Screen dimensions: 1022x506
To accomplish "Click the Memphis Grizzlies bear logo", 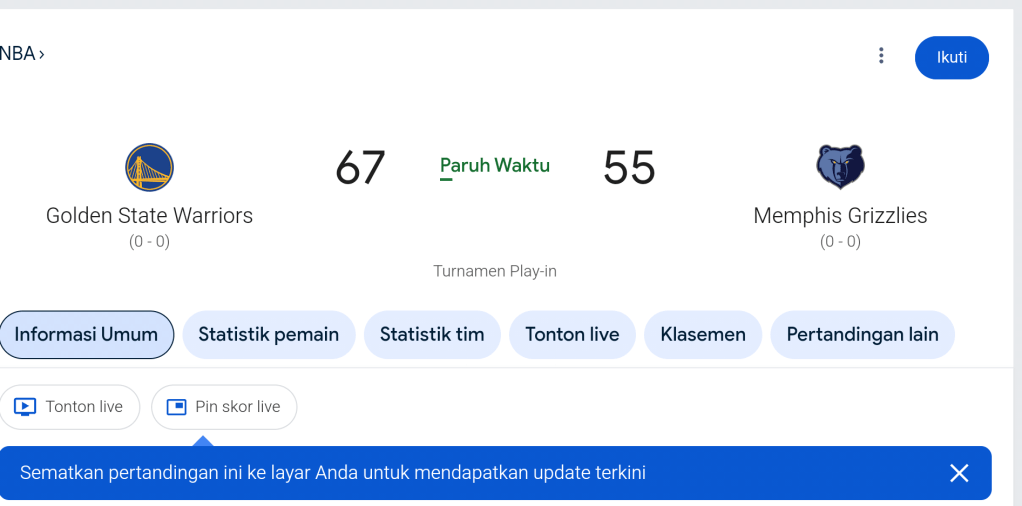I will pos(840,167).
